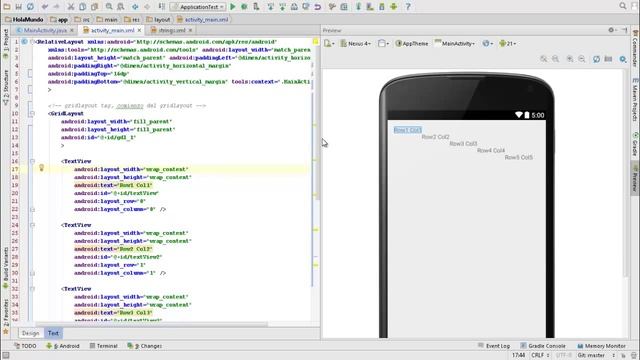Open the Terminal tool window
The width and height of the screenshot is (640, 360).
pyautogui.click(x=104, y=346)
